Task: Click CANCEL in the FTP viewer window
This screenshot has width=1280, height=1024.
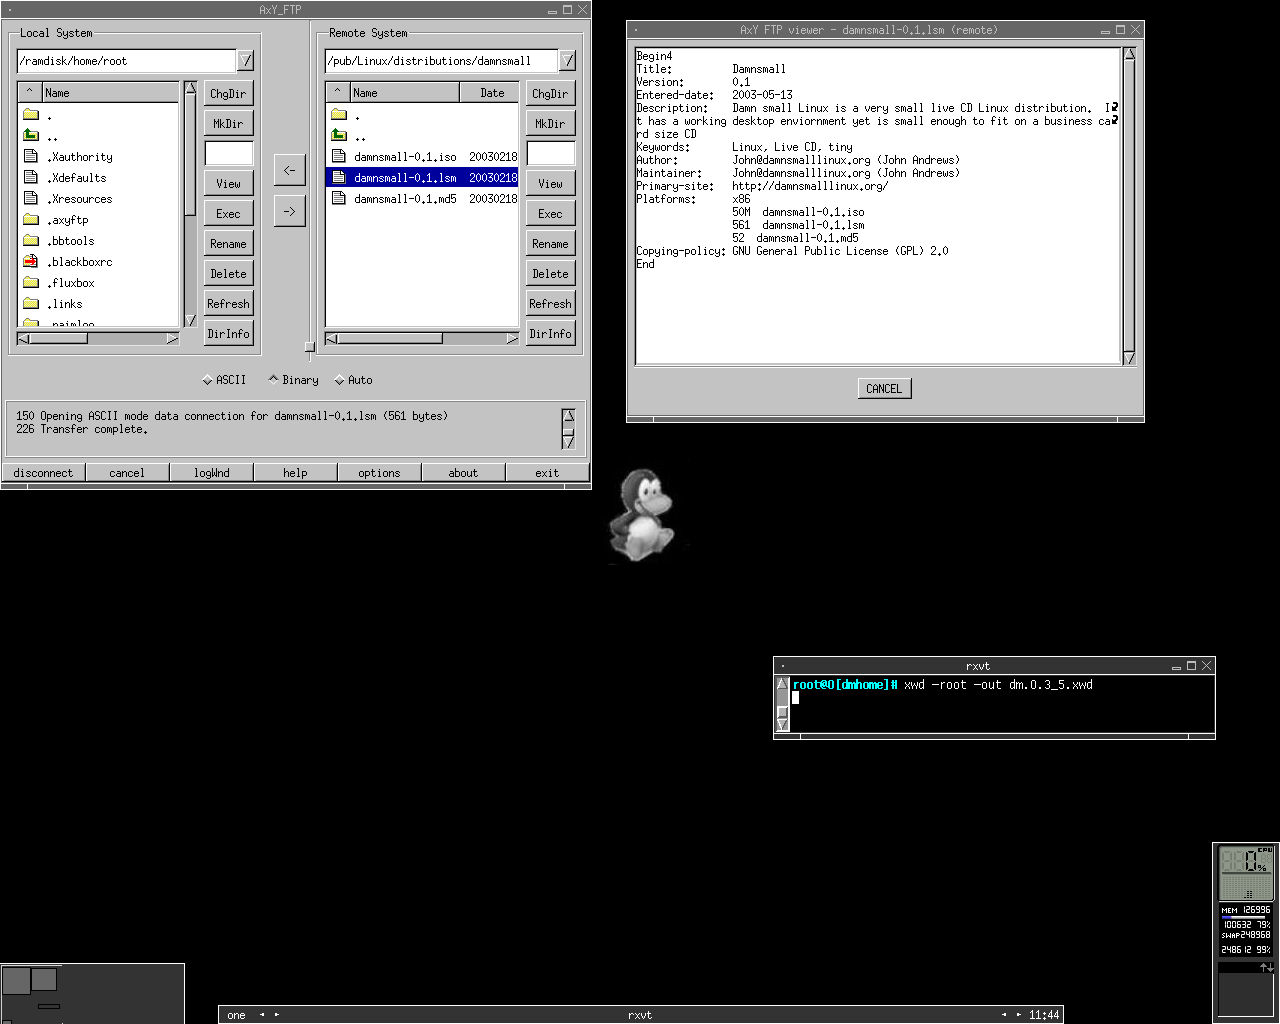Action: tap(884, 388)
